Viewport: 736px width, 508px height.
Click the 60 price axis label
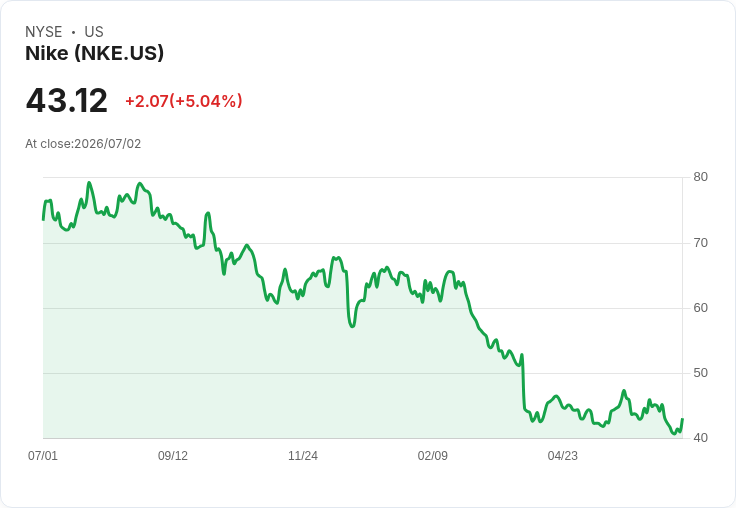[700, 308]
